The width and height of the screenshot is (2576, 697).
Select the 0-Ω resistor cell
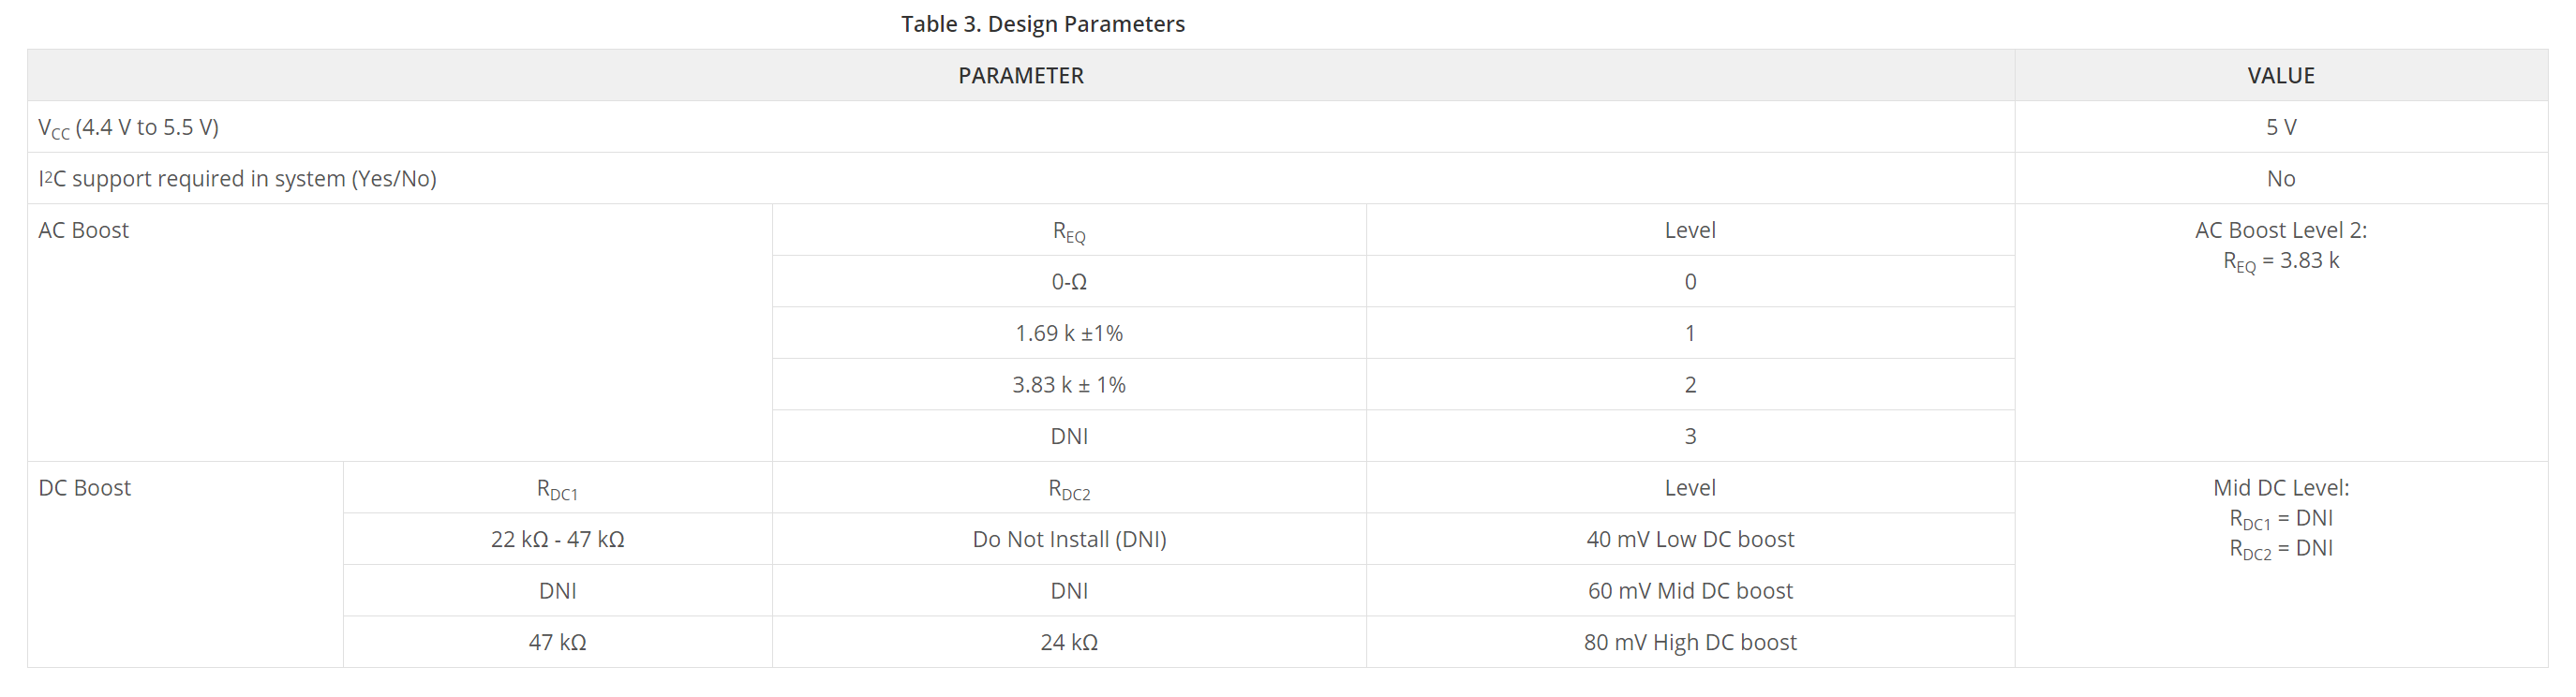pos(1069,282)
